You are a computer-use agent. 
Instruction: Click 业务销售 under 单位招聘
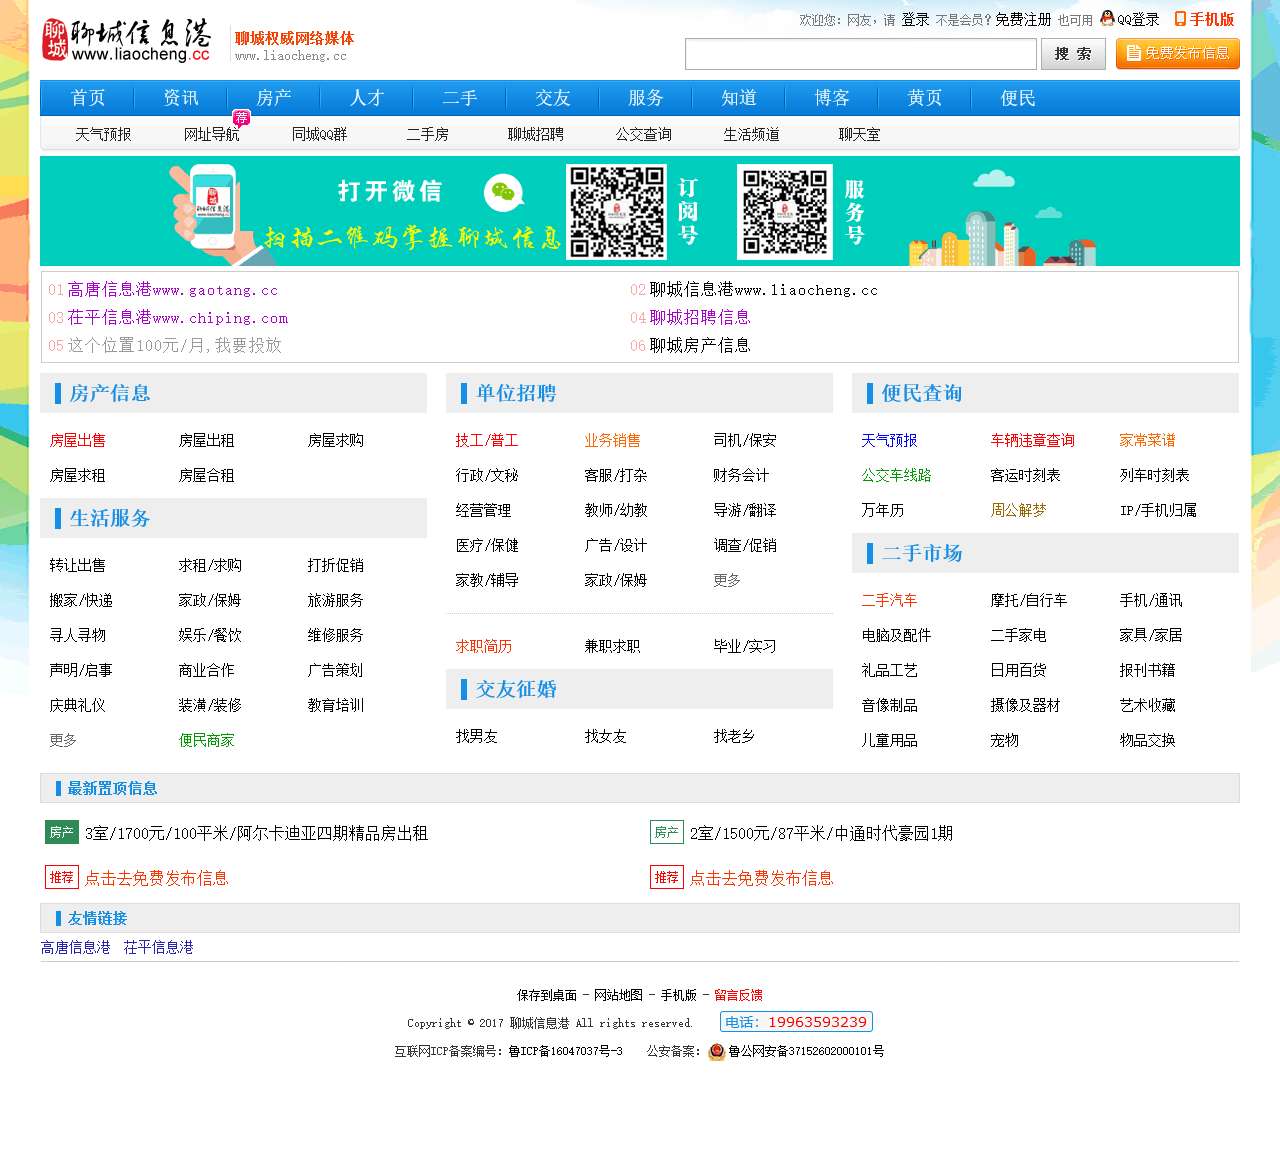[x=612, y=440]
